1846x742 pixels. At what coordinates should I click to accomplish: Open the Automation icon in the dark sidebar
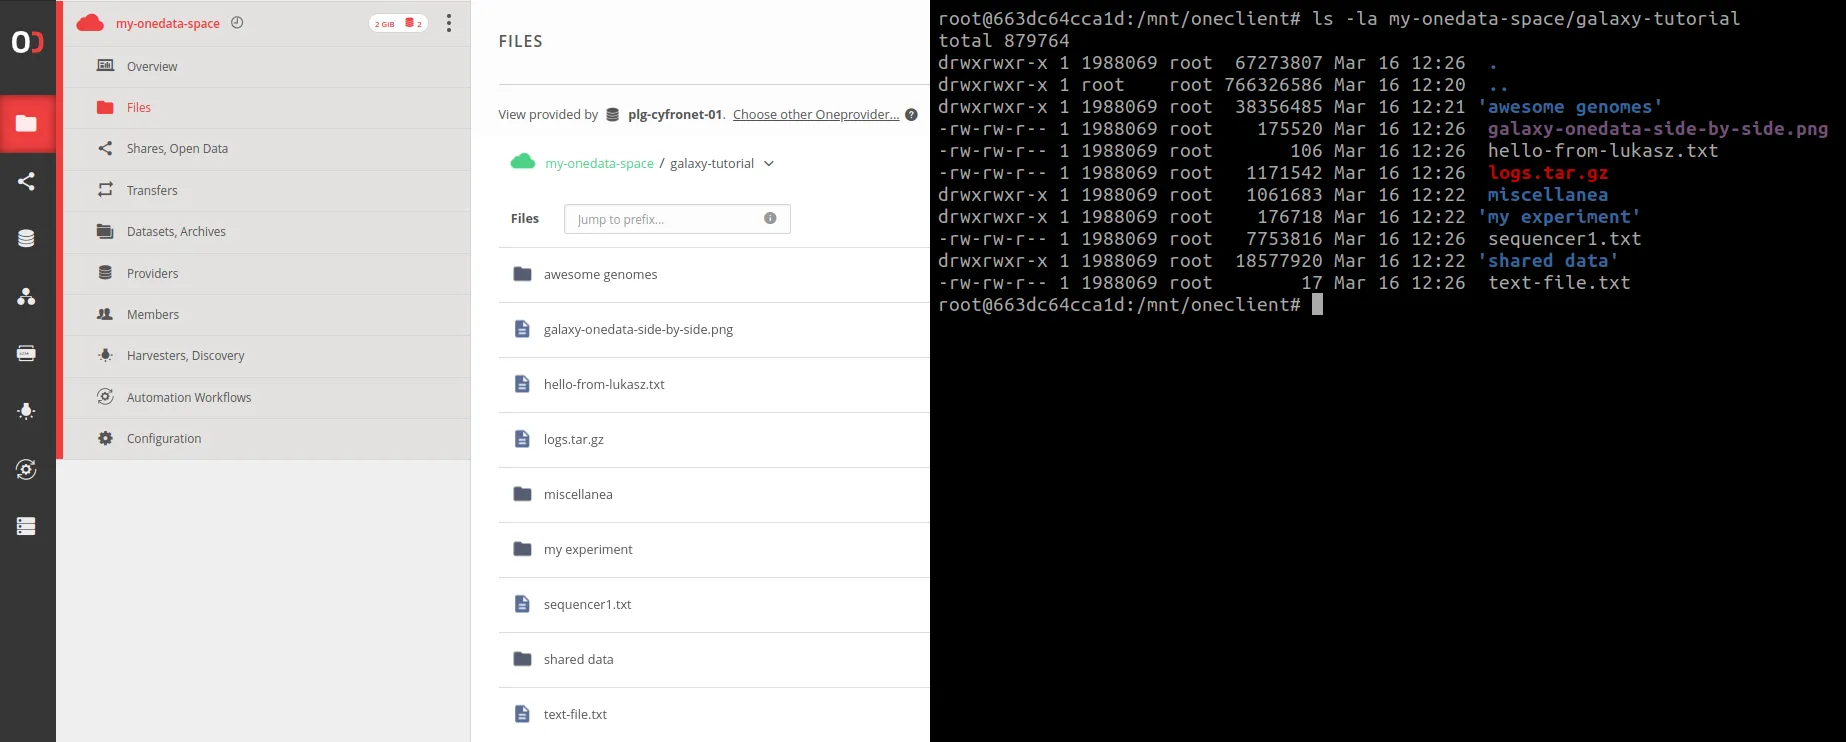[27, 469]
